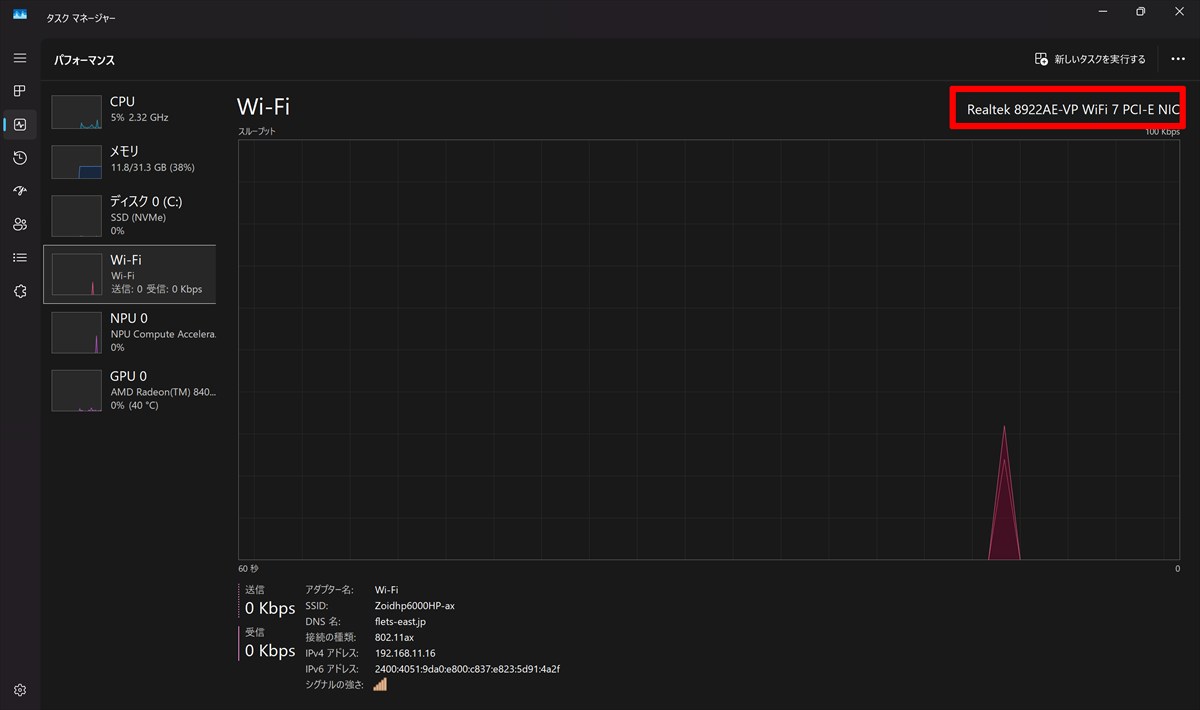
Task: Click the パフォーマンス page title
Action: 85,60
